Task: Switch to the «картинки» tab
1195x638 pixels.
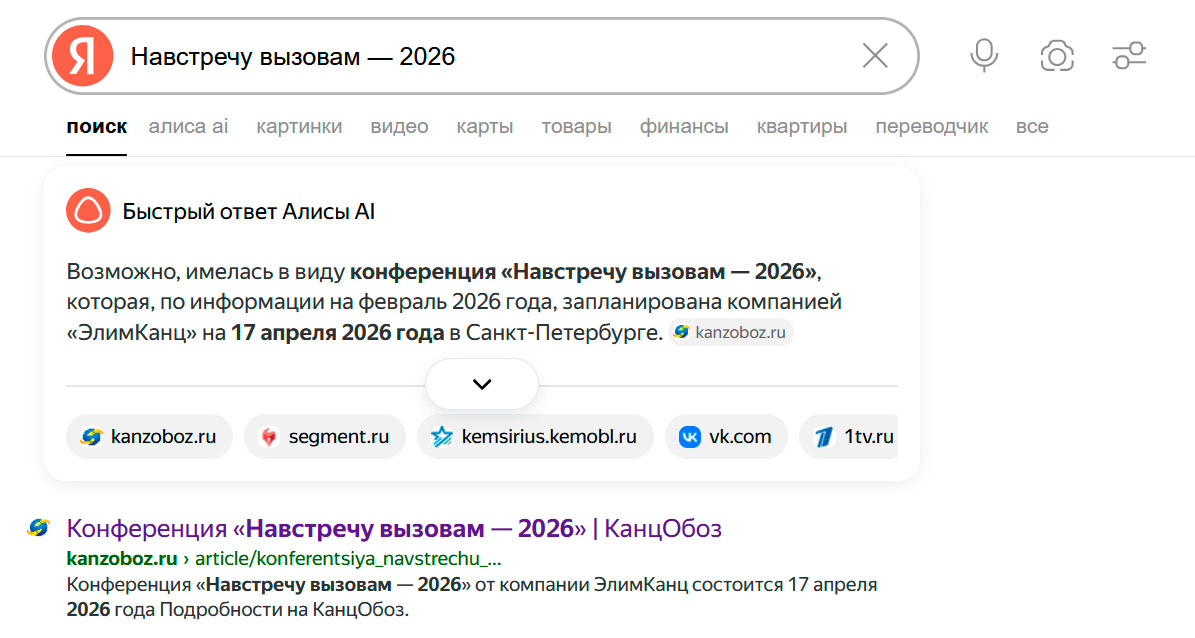Action: (x=299, y=127)
